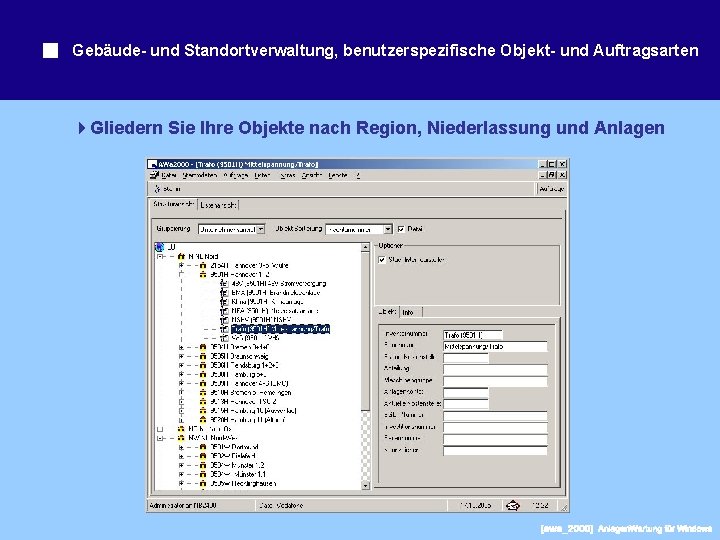720x540 pixels.
Task: Toggle the checkbox inside Optionen group
Action: 382,260
